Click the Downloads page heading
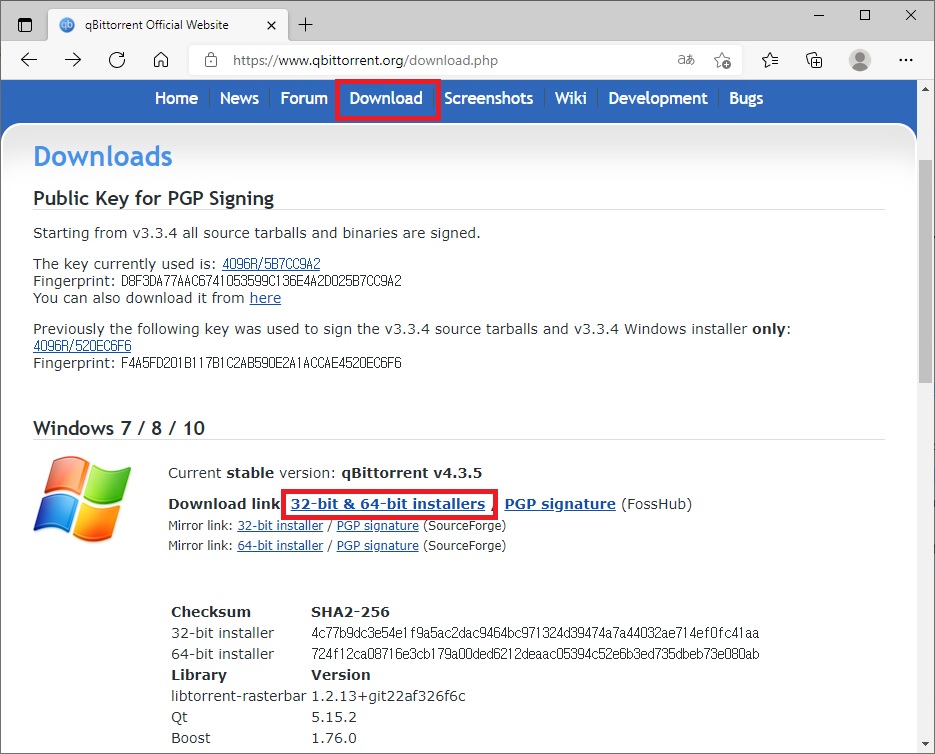 click(103, 156)
